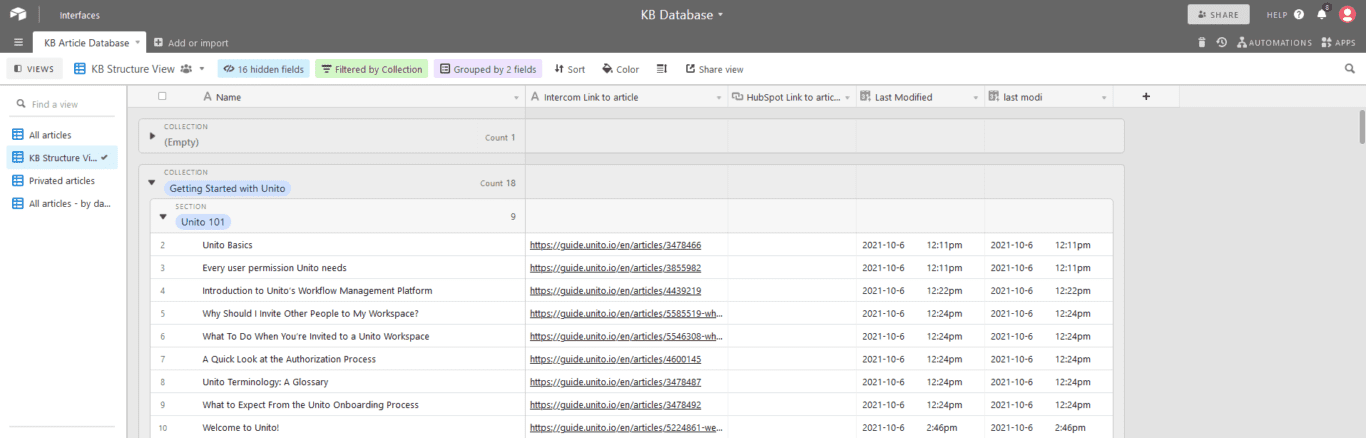This screenshot has width=1366, height=438.
Task: Open link guide.unito.io articles/3478492
Action: tap(615, 405)
